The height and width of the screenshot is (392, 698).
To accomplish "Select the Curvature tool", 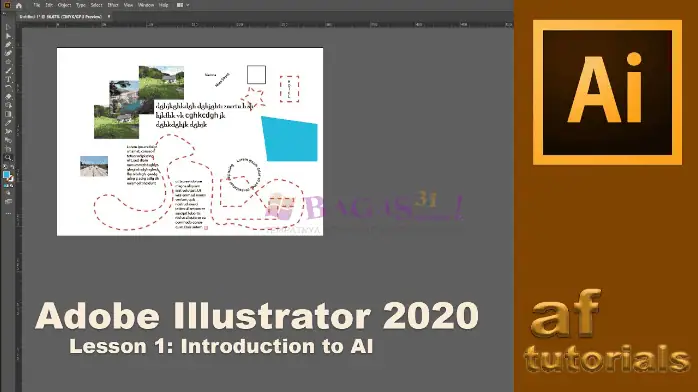I will click(x=8, y=53).
